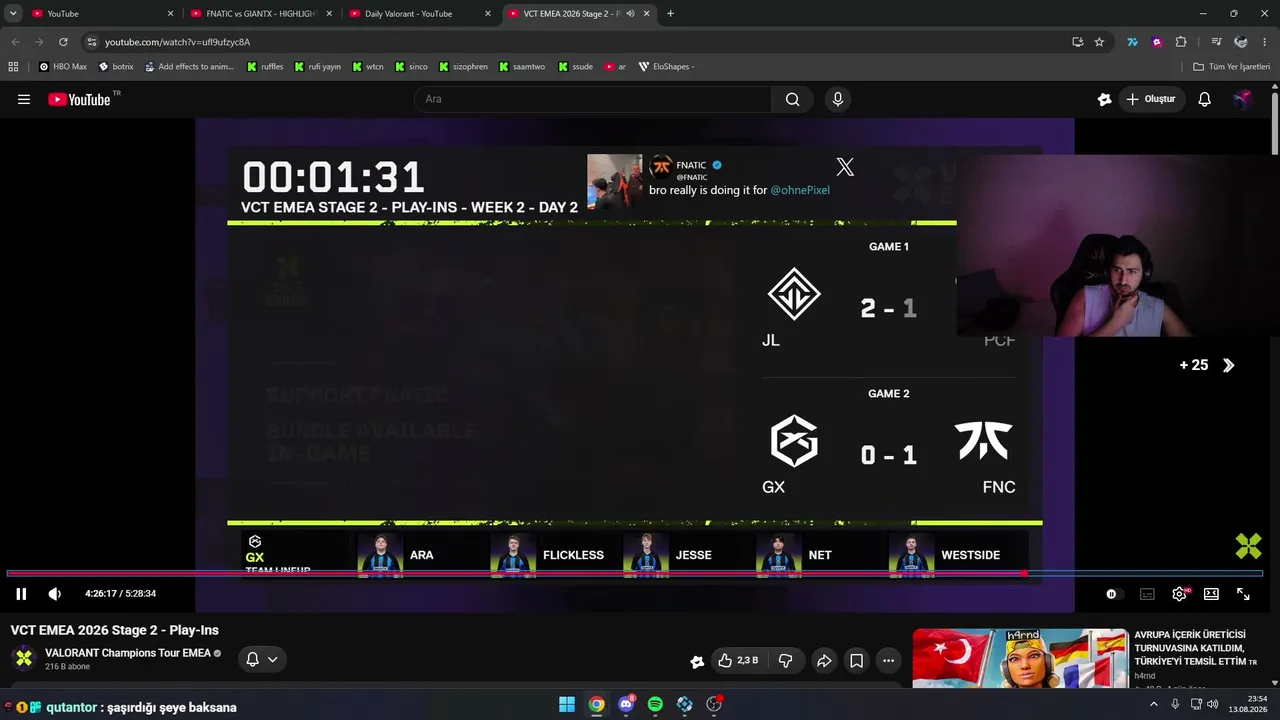Open the HBO Max bookmark
Screen dimensions: 1280x720
[x=63, y=67]
